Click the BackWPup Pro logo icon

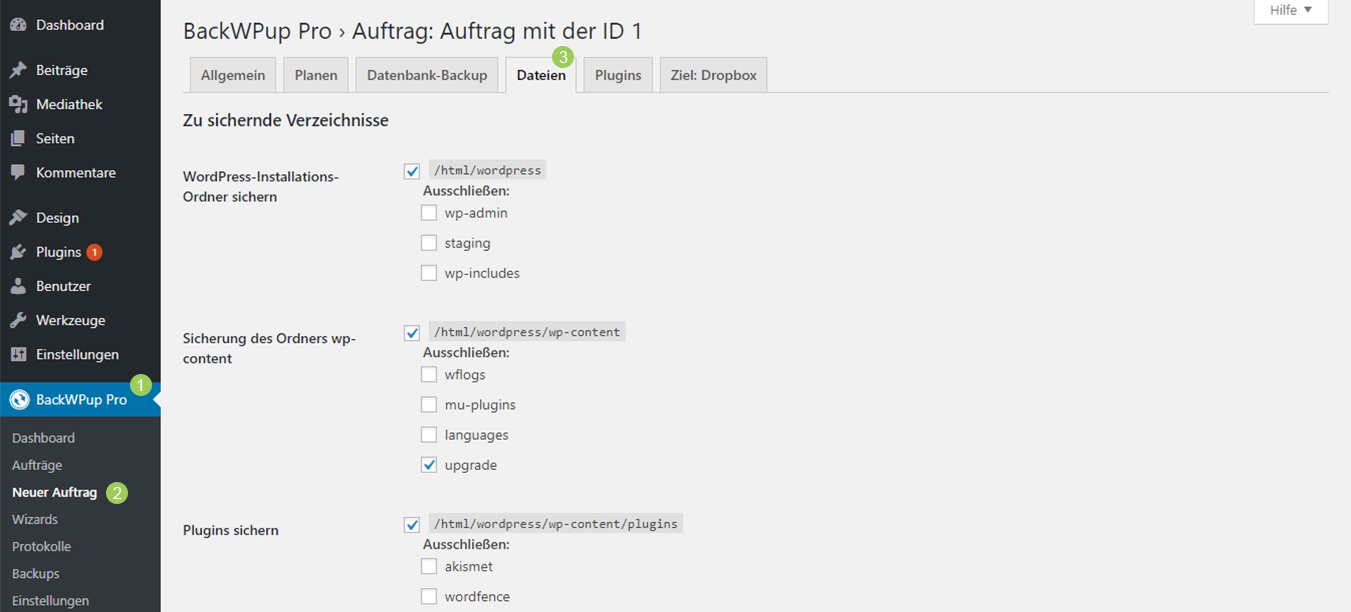pos(21,398)
